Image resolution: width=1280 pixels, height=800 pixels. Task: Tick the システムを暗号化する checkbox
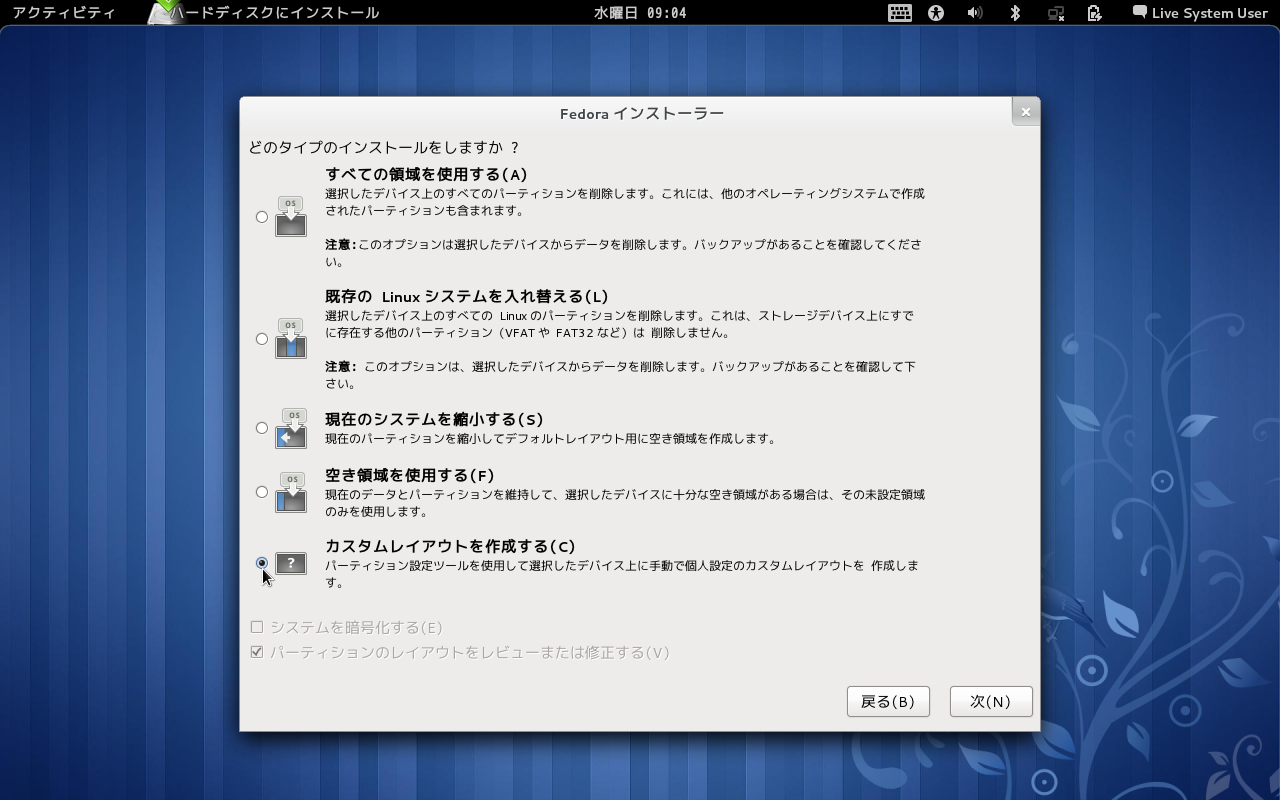[x=257, y=627]
